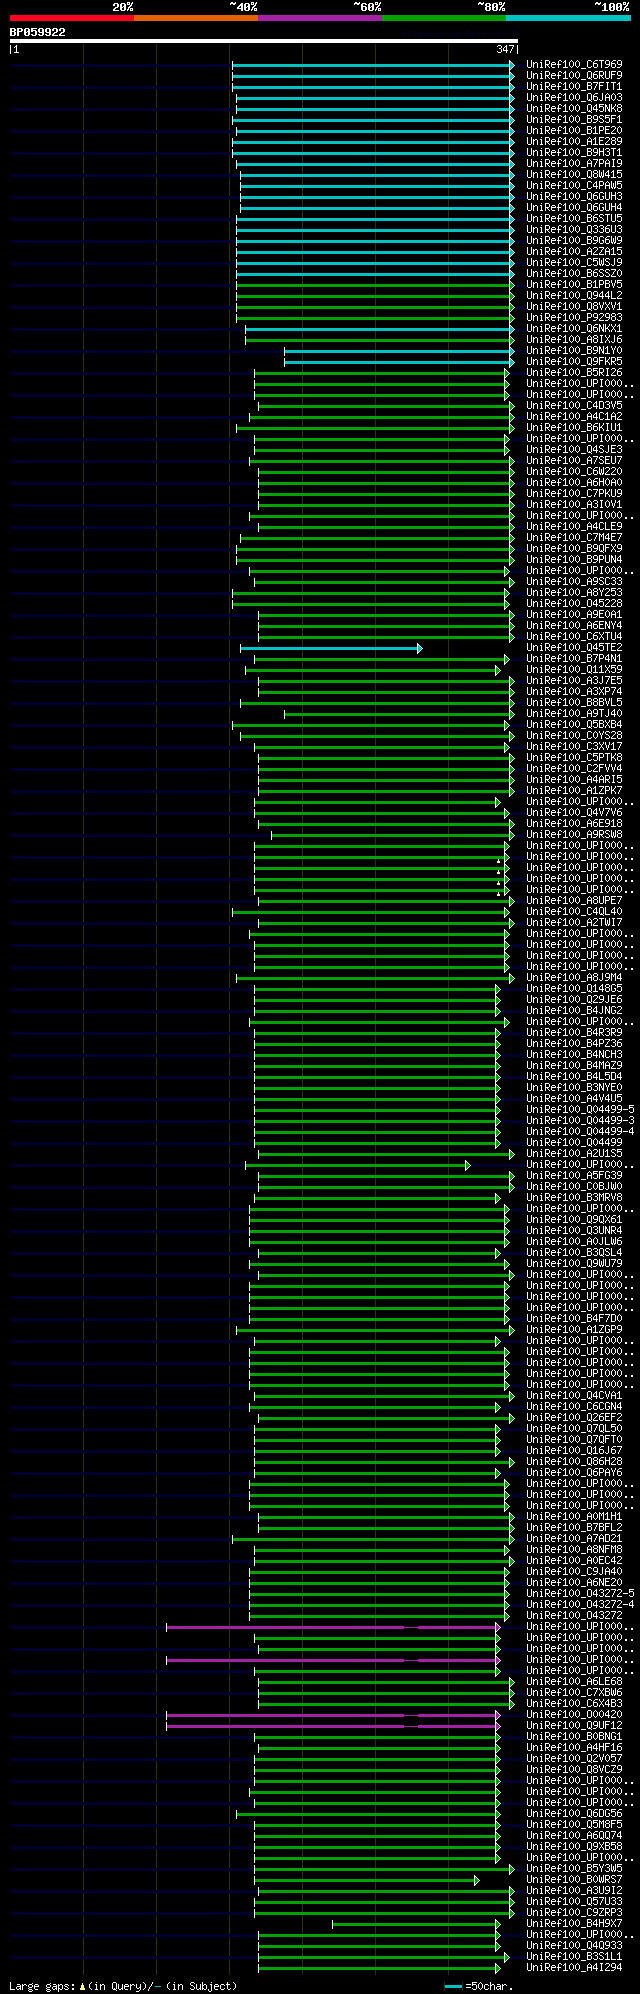
Task: Select hit UniRef100_C4QL40
Action: pyautogui.click(x=574, y=911)
